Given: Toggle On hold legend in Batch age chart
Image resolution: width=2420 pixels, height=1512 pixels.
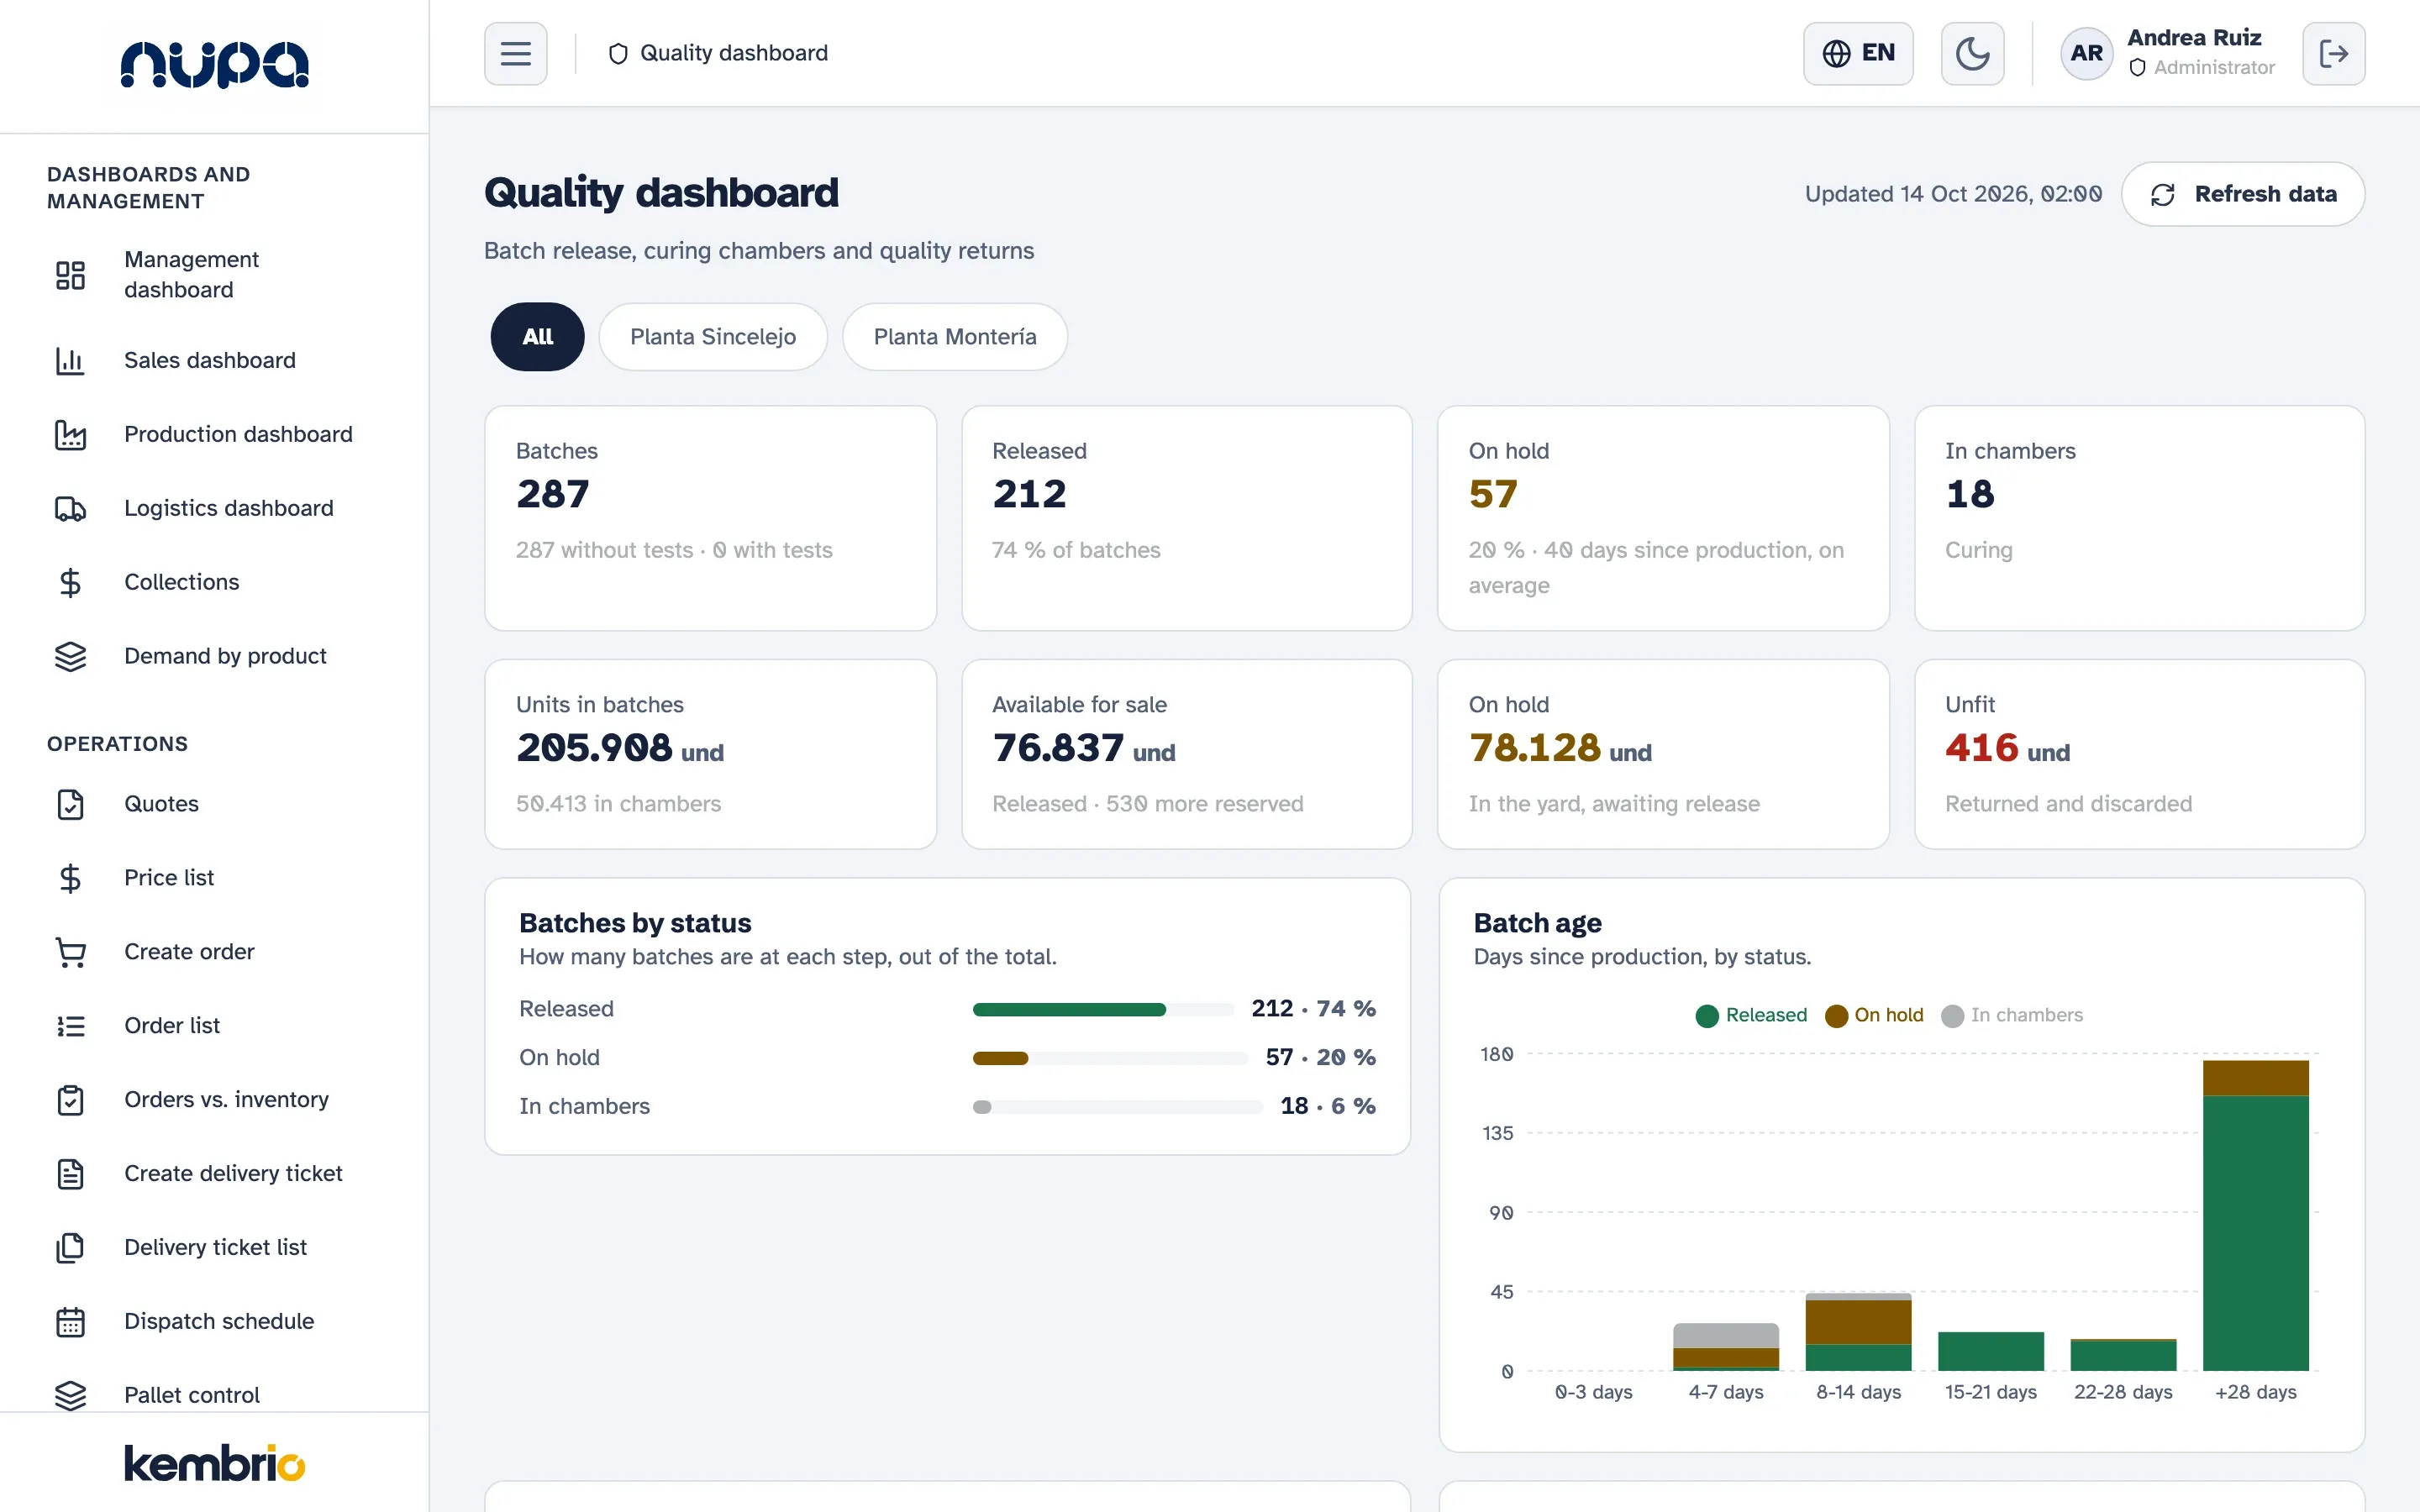Looking at the screenshot, I should pyautogui.click(x=1874, y=1015).
